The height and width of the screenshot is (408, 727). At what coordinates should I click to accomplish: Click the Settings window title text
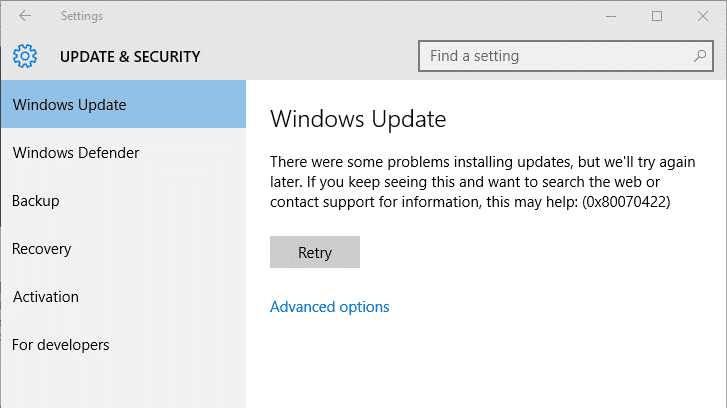(x=82, y=16)
